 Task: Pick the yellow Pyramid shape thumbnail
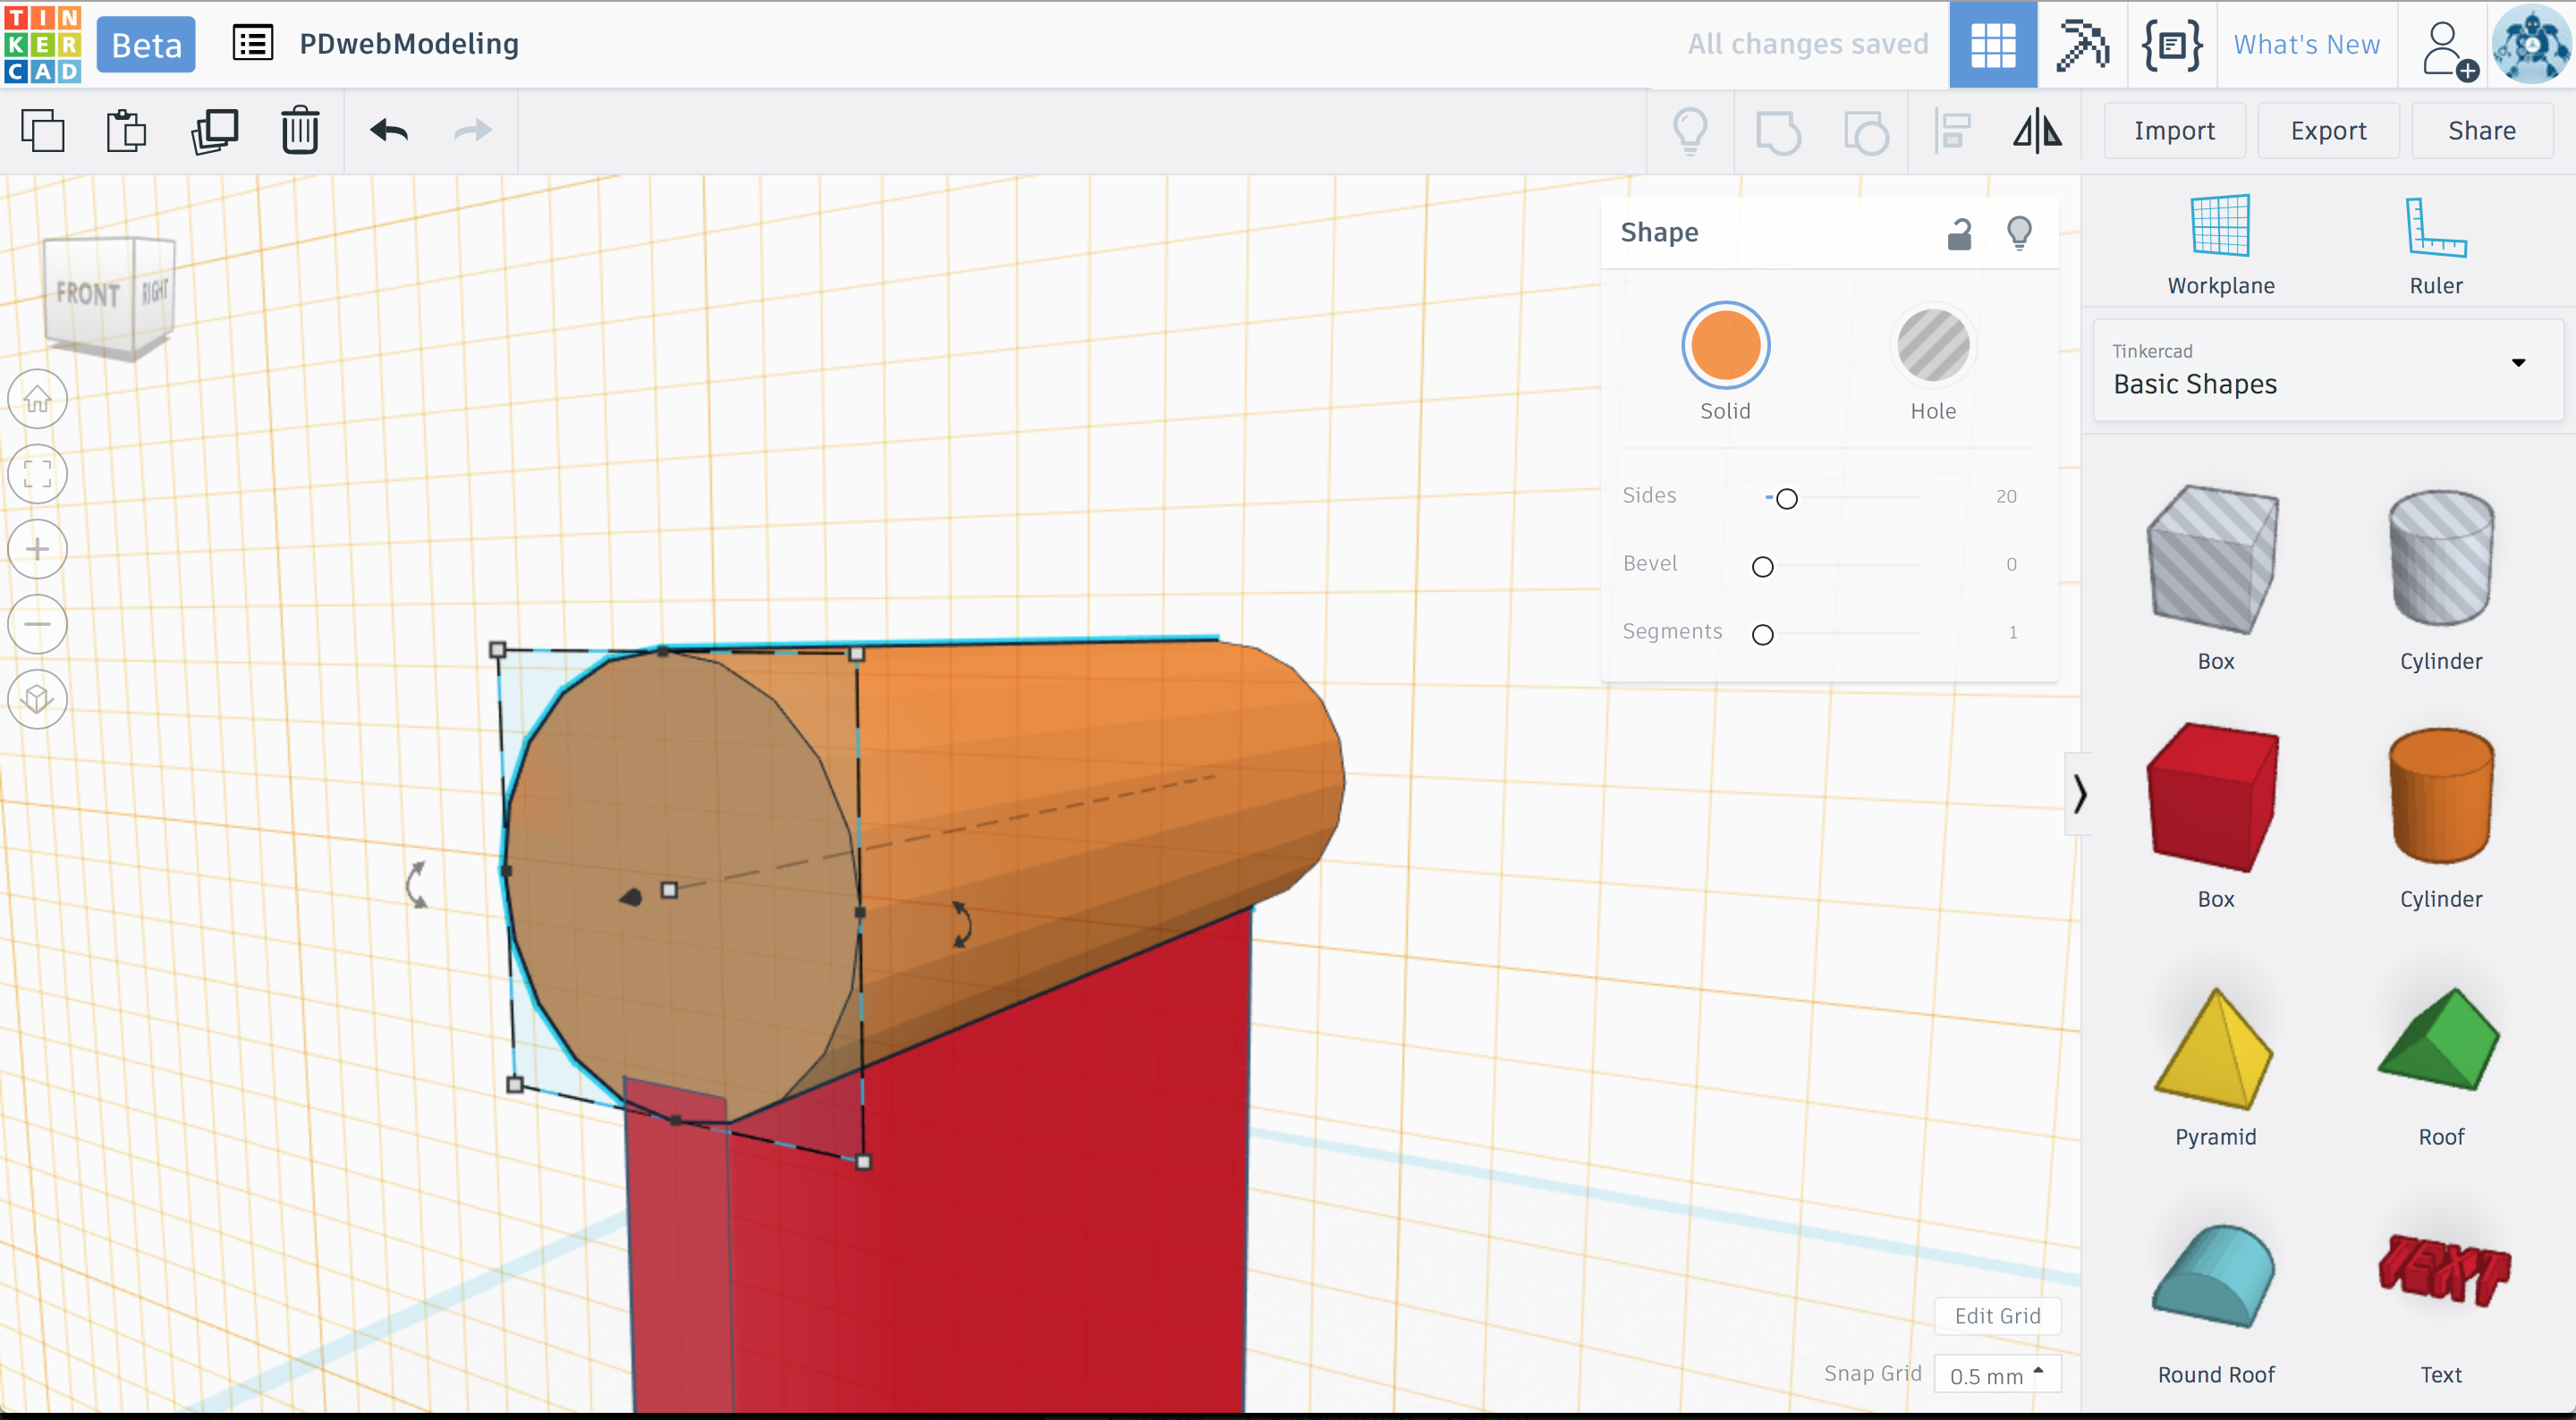point(2215,1050)
